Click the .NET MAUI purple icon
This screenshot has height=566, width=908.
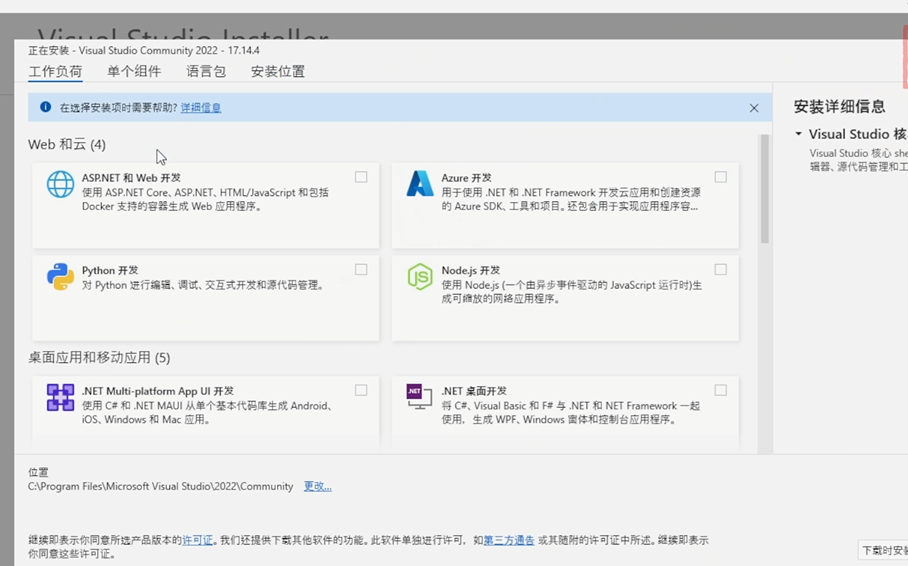60,397
